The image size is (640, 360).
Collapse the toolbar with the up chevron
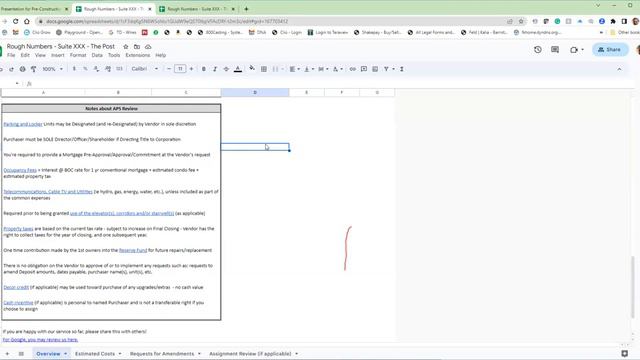(x=619, y=69)
